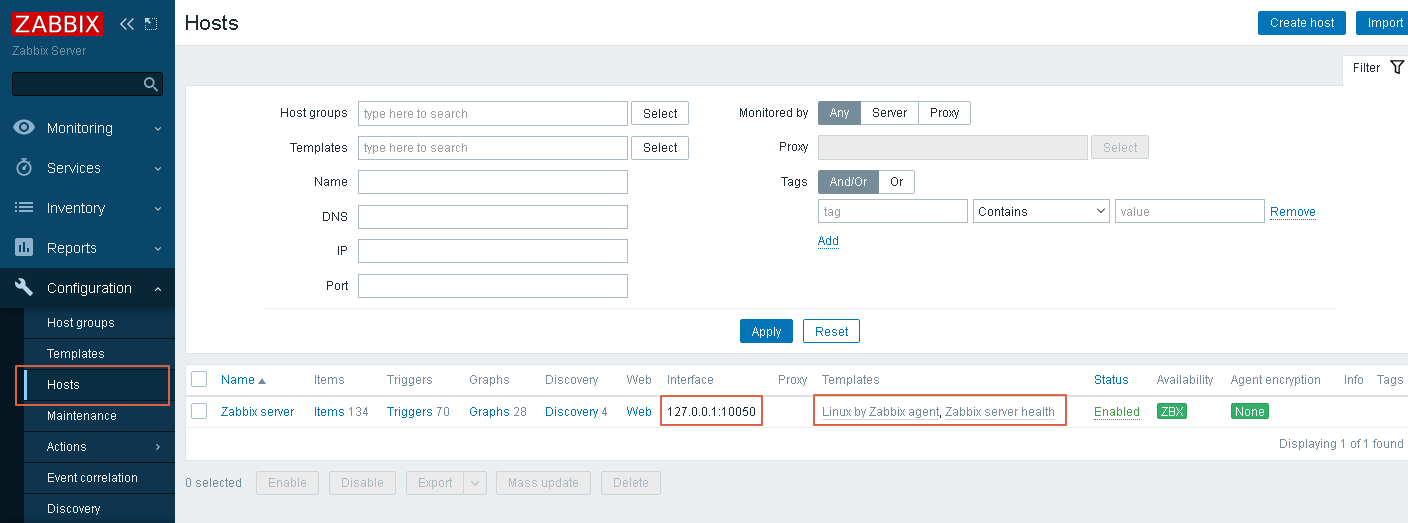Click the search magnifier icon
The height and width of the screenshot is (523, 1408).
coord(151,84)
